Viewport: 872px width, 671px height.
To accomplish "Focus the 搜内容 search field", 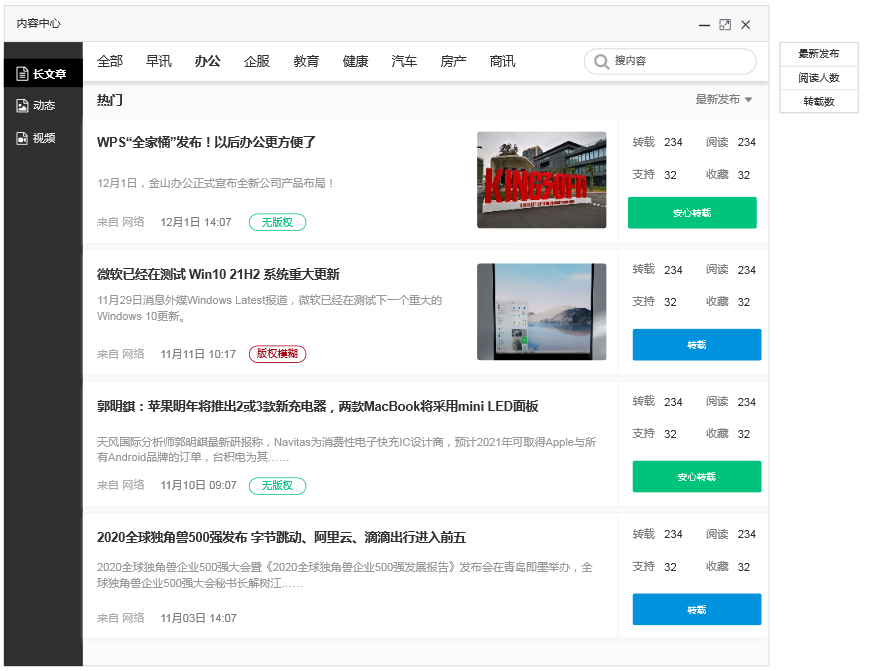I will tap(670, 61).
